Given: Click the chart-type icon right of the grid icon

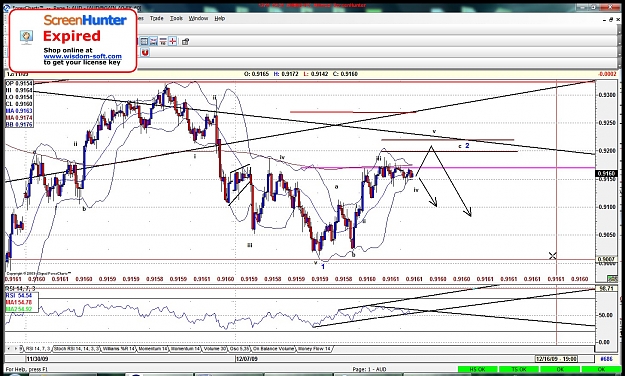Looking at the screenshot, I should point(153,41).
